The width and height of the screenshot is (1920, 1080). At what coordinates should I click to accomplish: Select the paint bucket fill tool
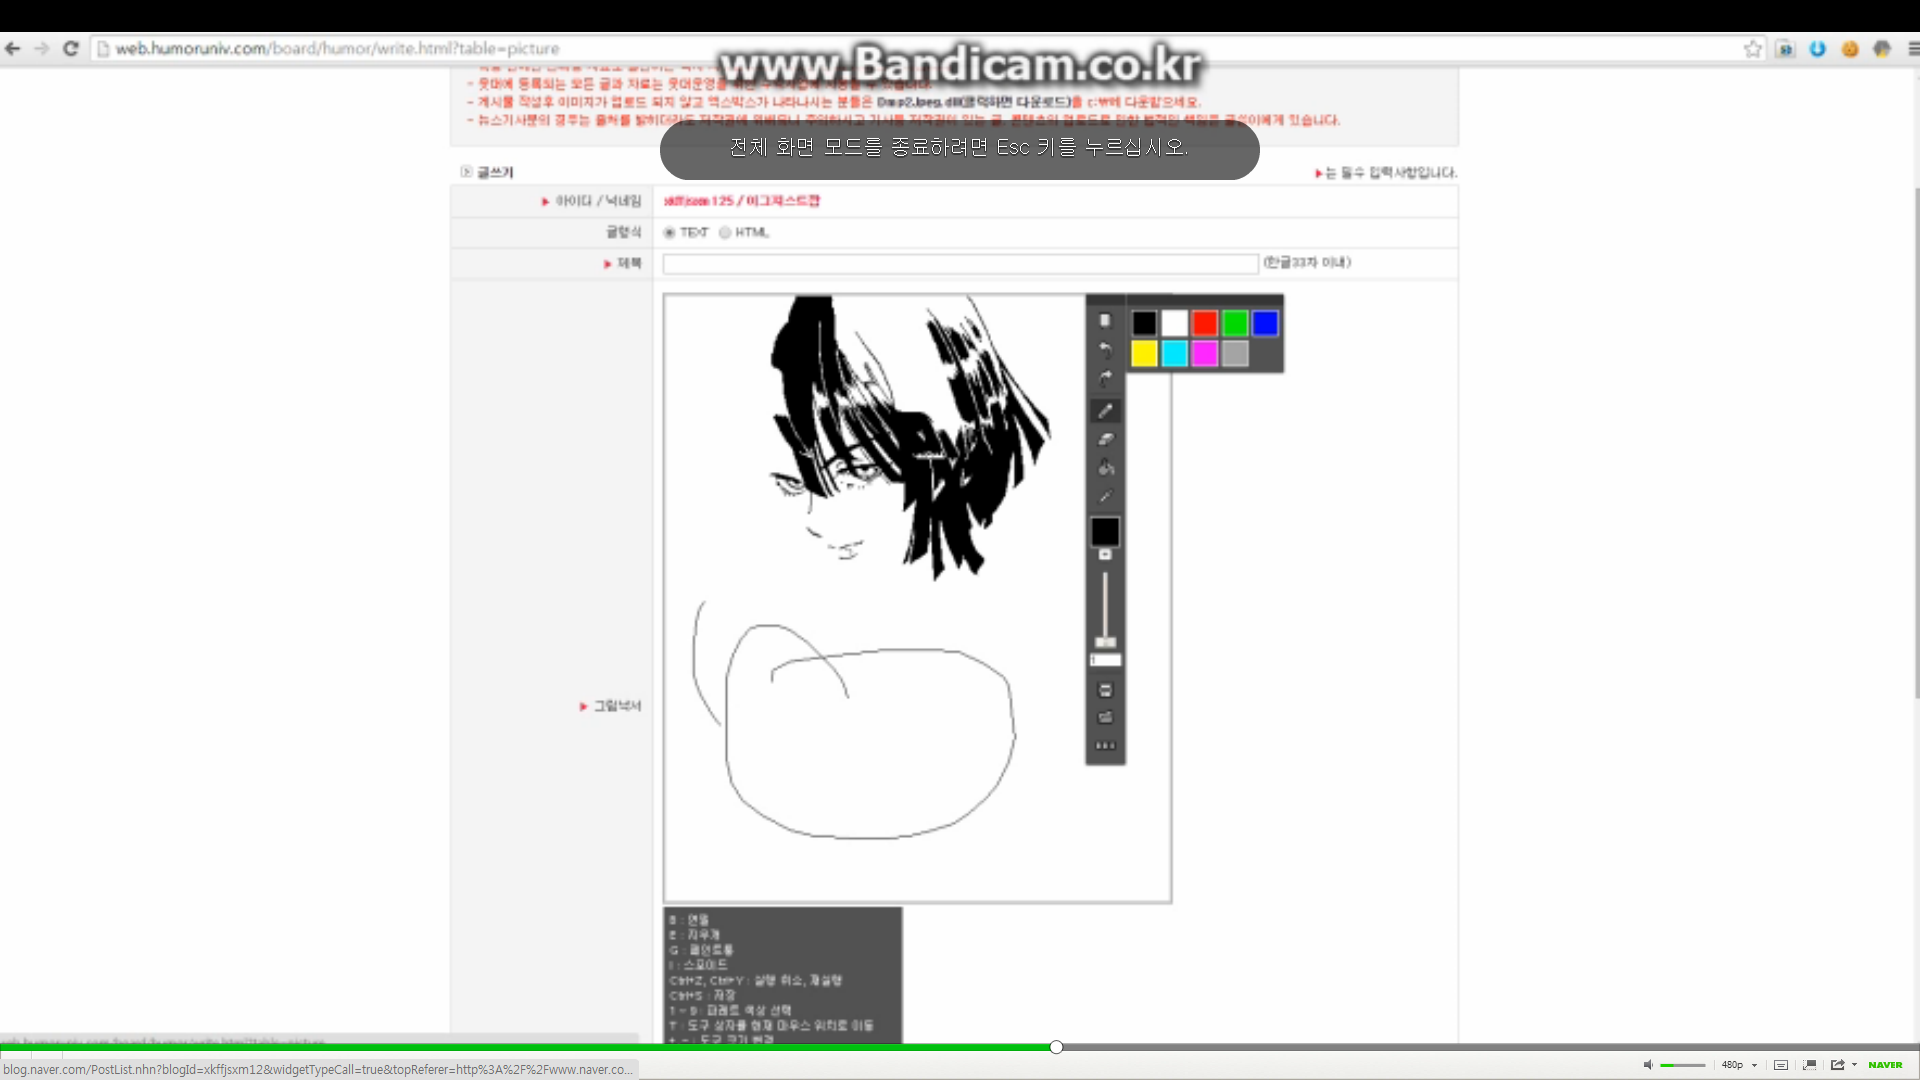point(1105,467)
